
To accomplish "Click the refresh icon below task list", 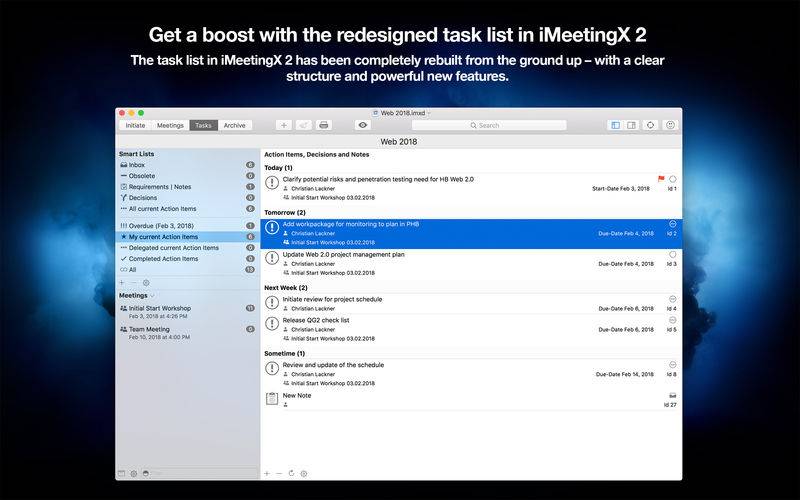I will 291,473.
